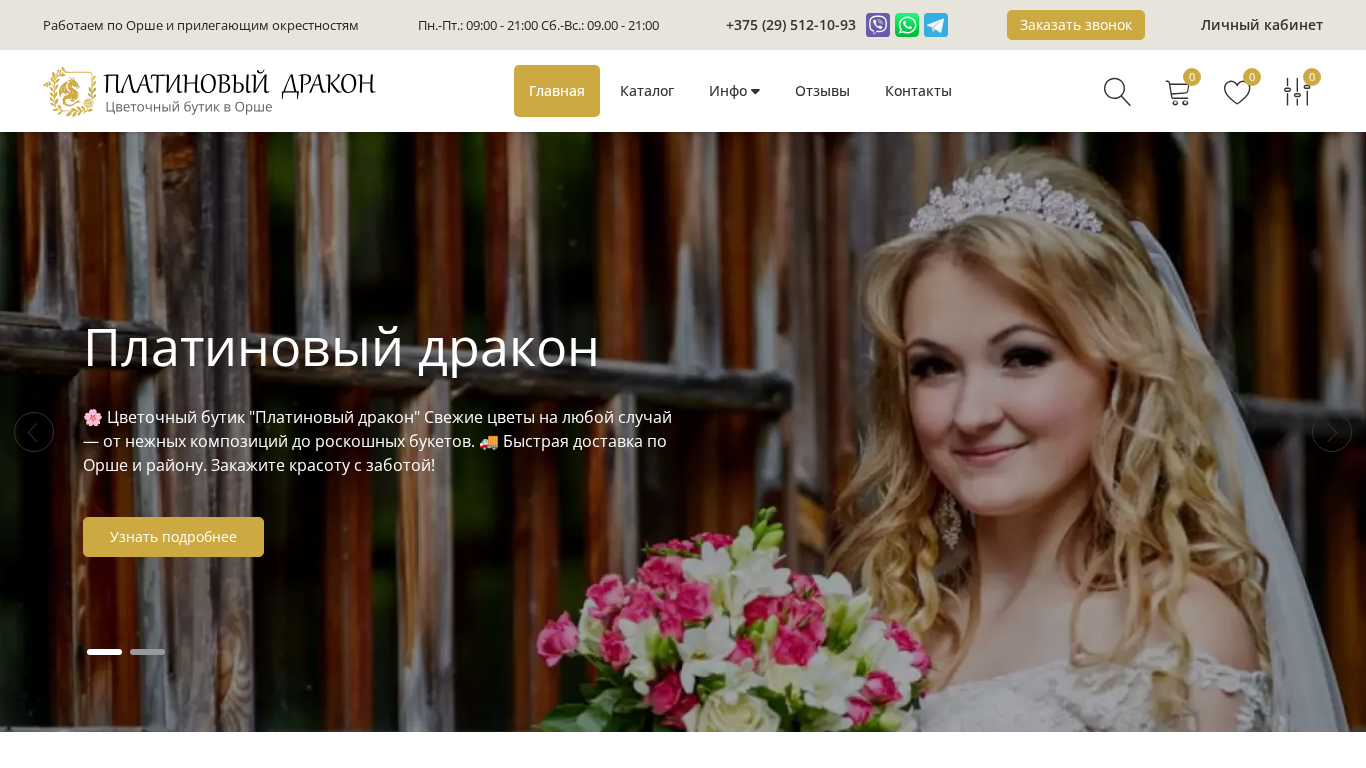1366x768 pixels.
Task: Open the shopping cart
Action: point(1178,92)
